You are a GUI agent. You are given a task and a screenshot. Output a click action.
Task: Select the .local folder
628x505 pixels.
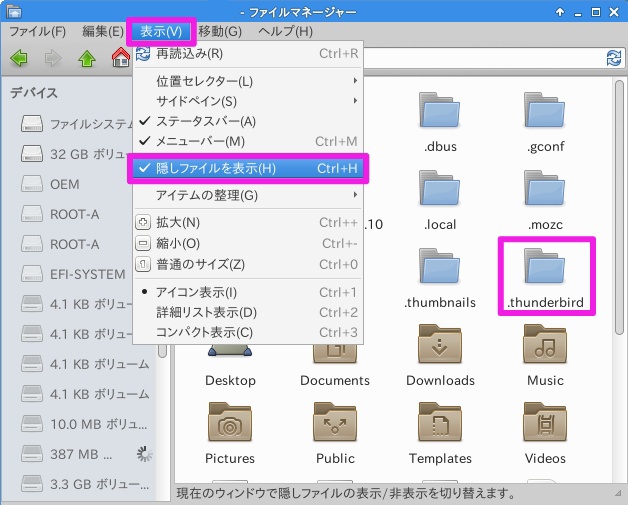point(440,201)
